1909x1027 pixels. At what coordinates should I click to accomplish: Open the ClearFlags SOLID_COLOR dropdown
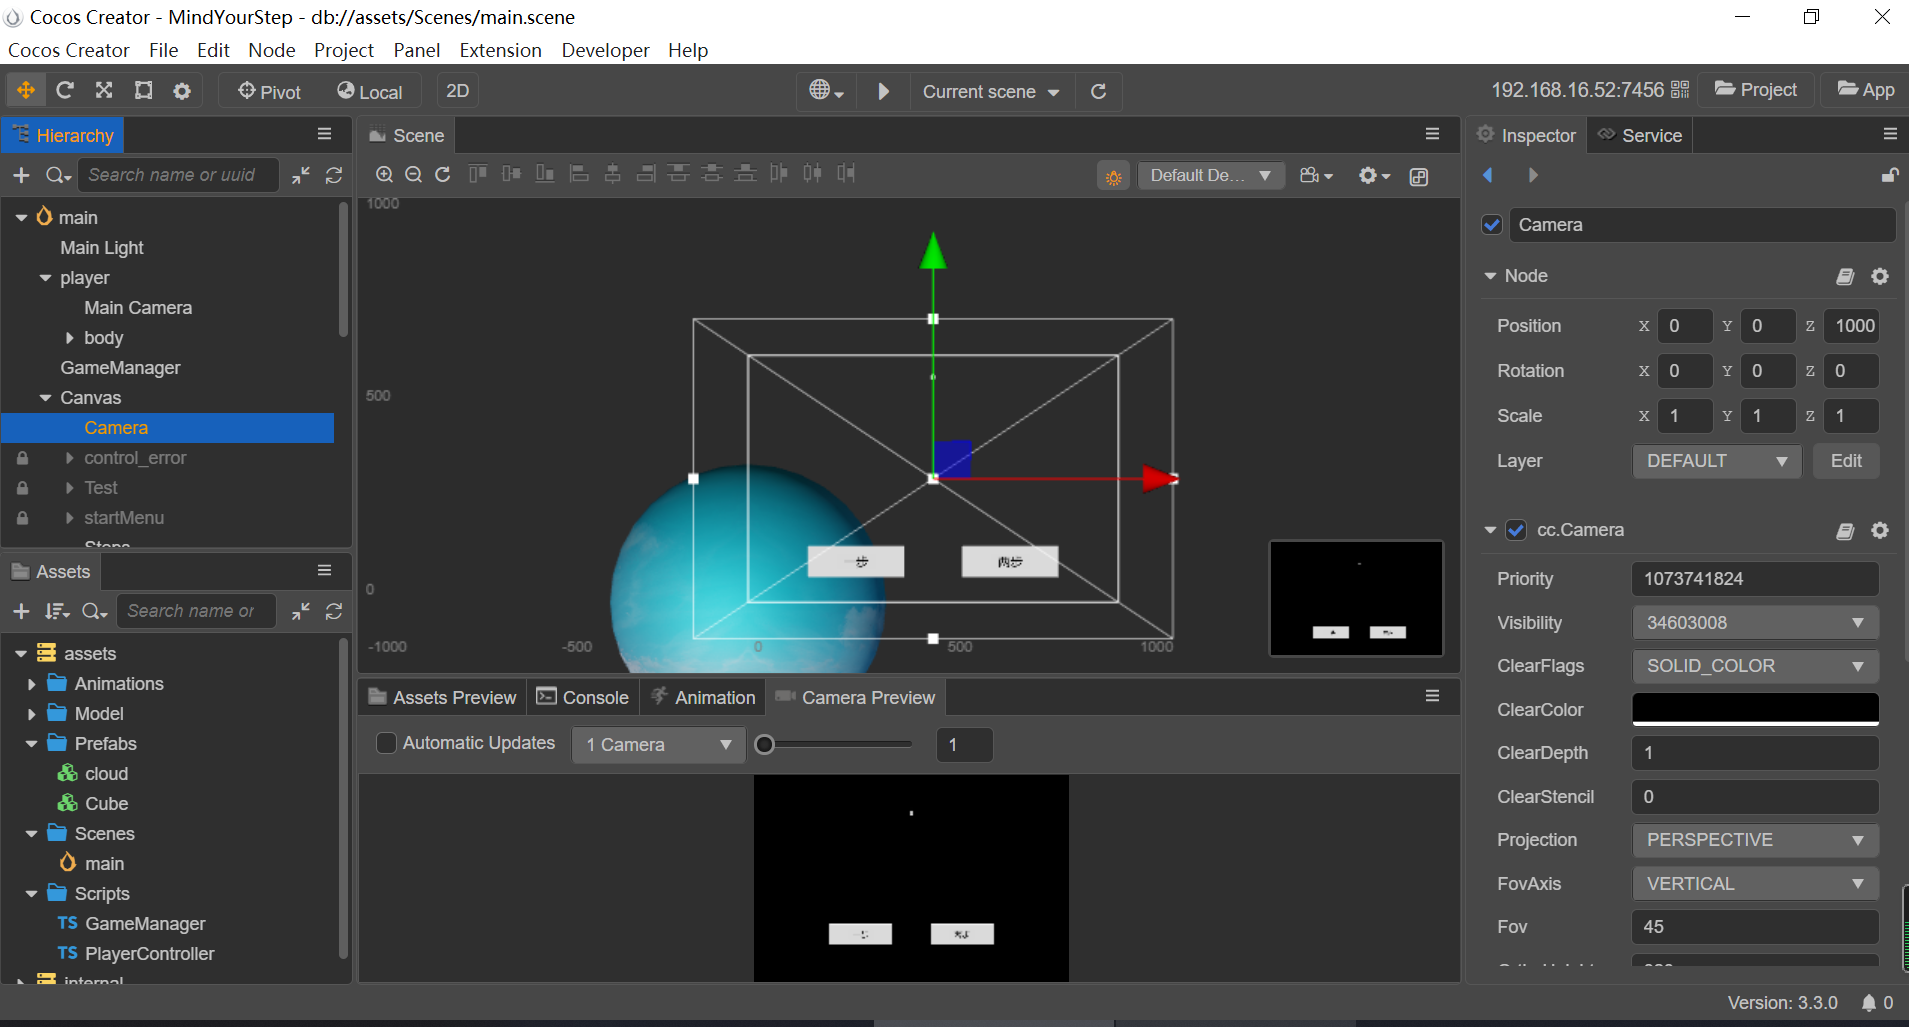1755,666
